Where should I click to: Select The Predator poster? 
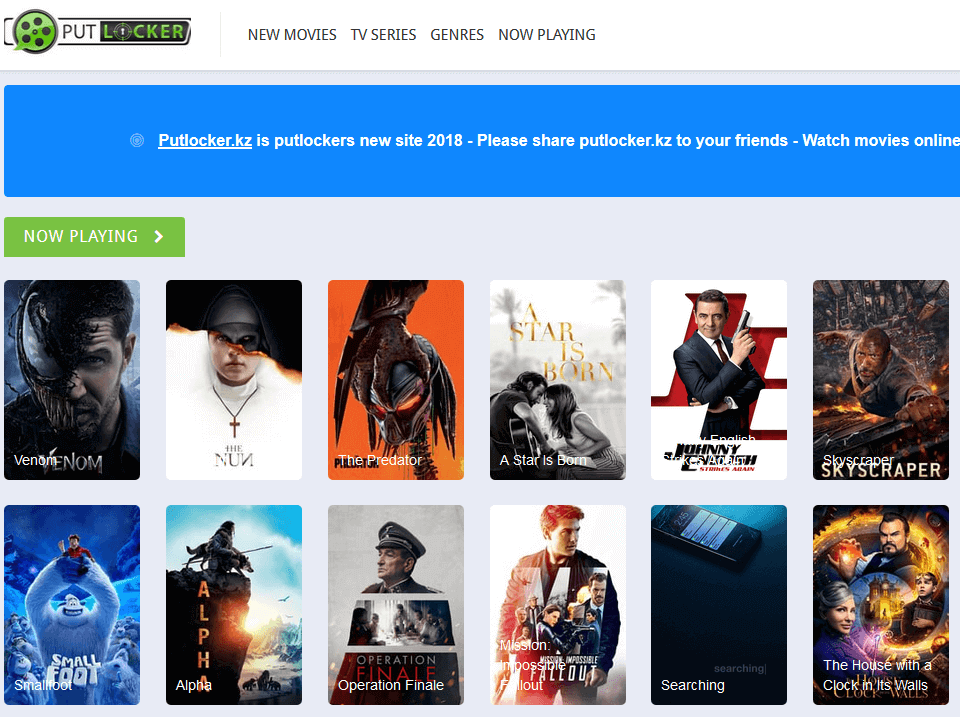396,380
